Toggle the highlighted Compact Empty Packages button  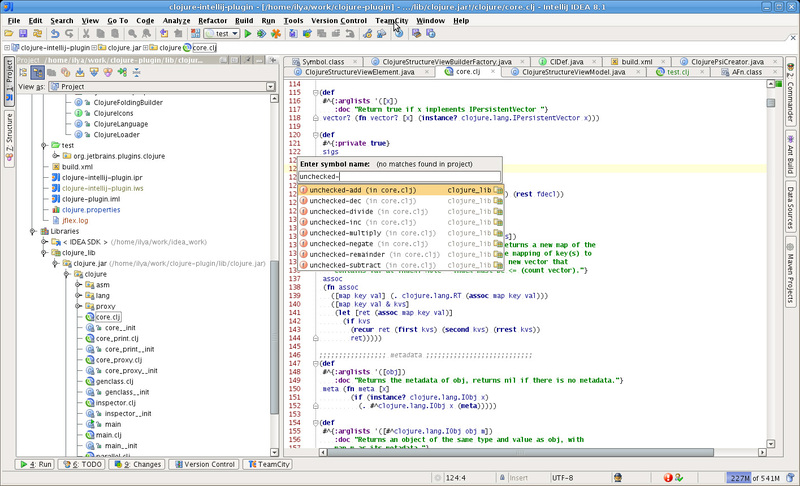[x=37, y=72]
